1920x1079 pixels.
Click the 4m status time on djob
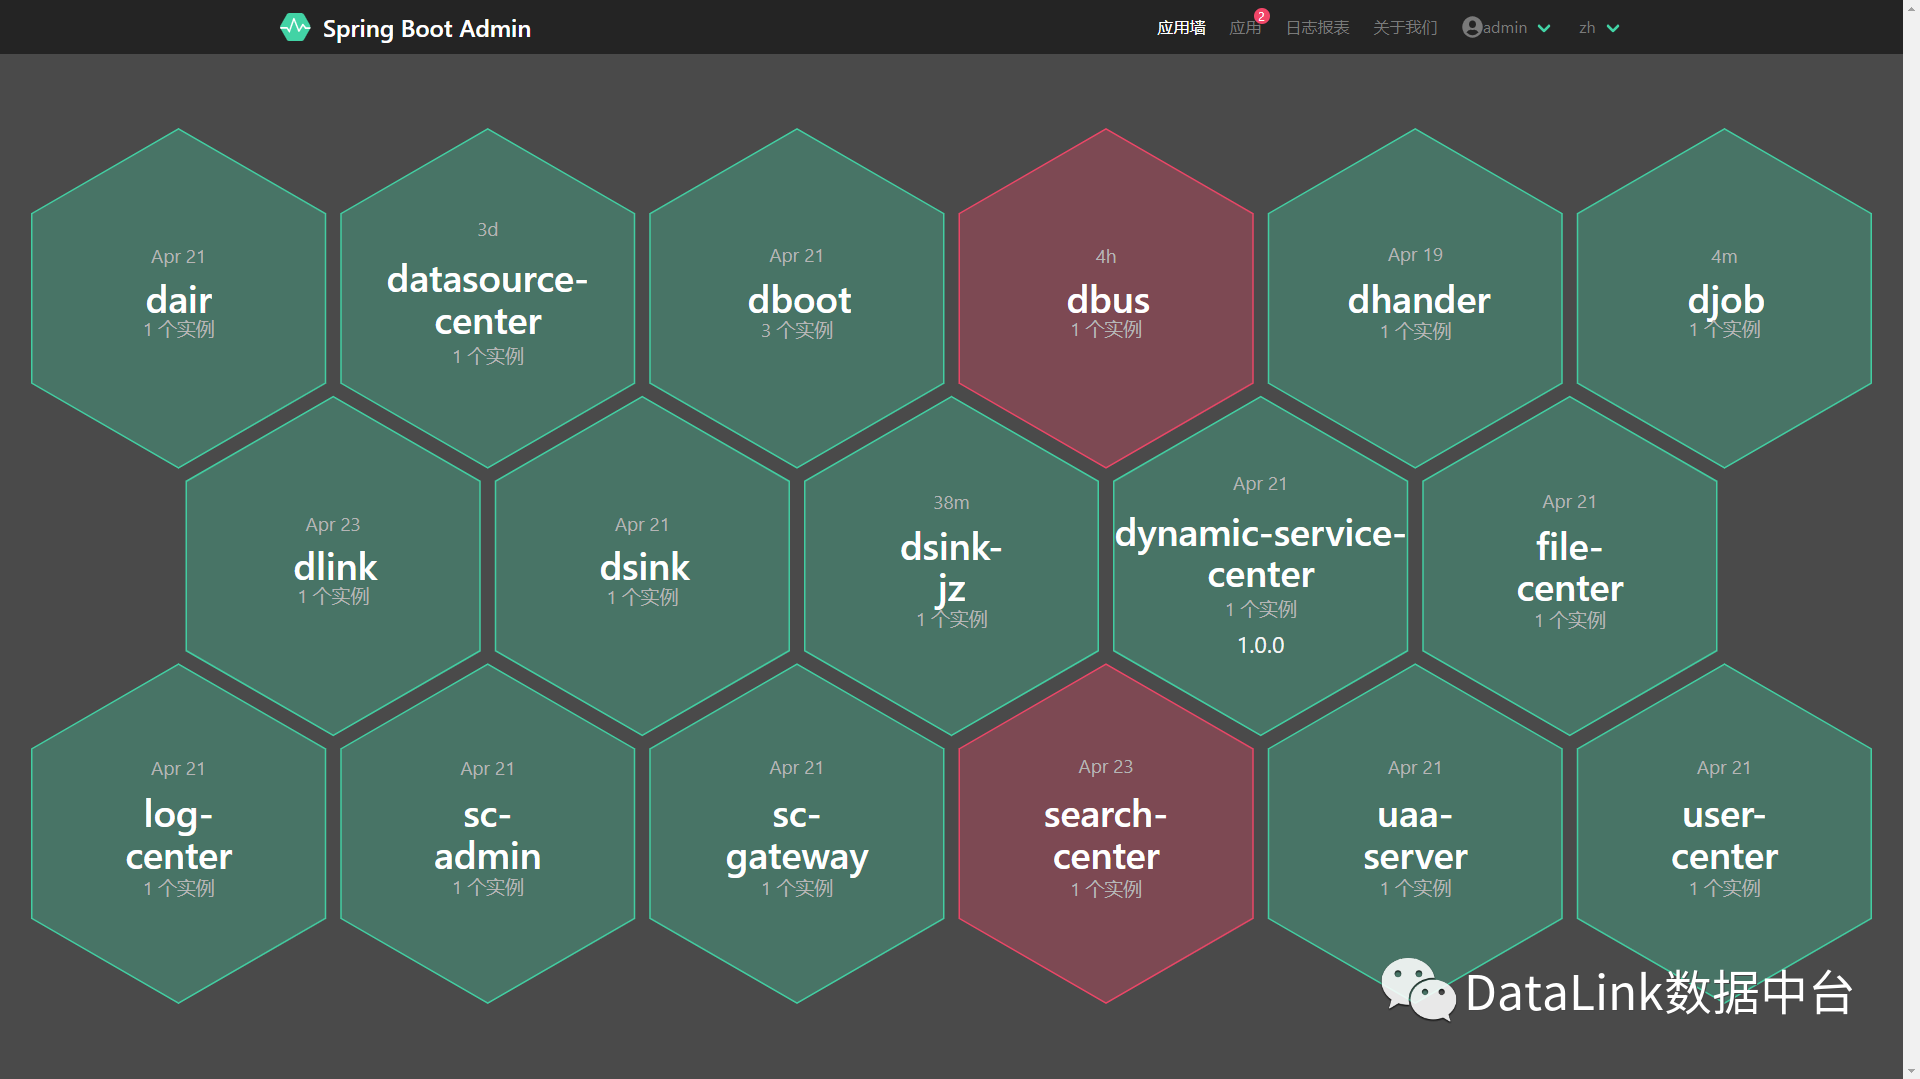pos(1724,256)
